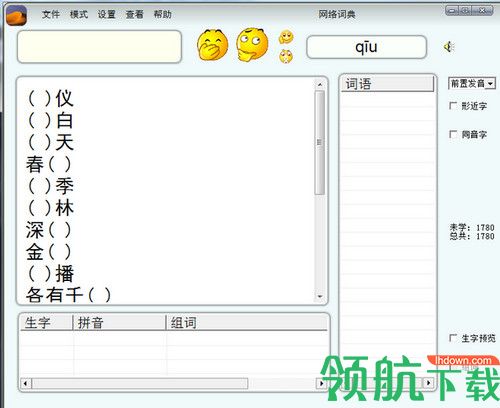This screenshot has width=500, height=408.
Task: Click the word list vertical scrollbar thumb
Action: pos(320,143)
